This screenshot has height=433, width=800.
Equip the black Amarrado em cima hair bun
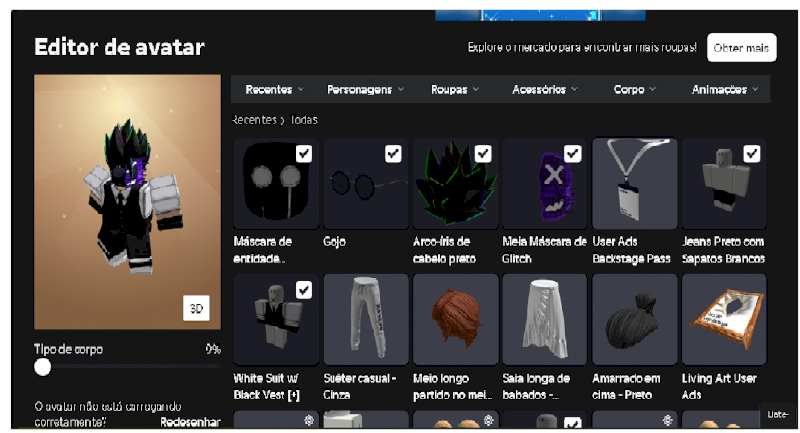tap(635, 320)
